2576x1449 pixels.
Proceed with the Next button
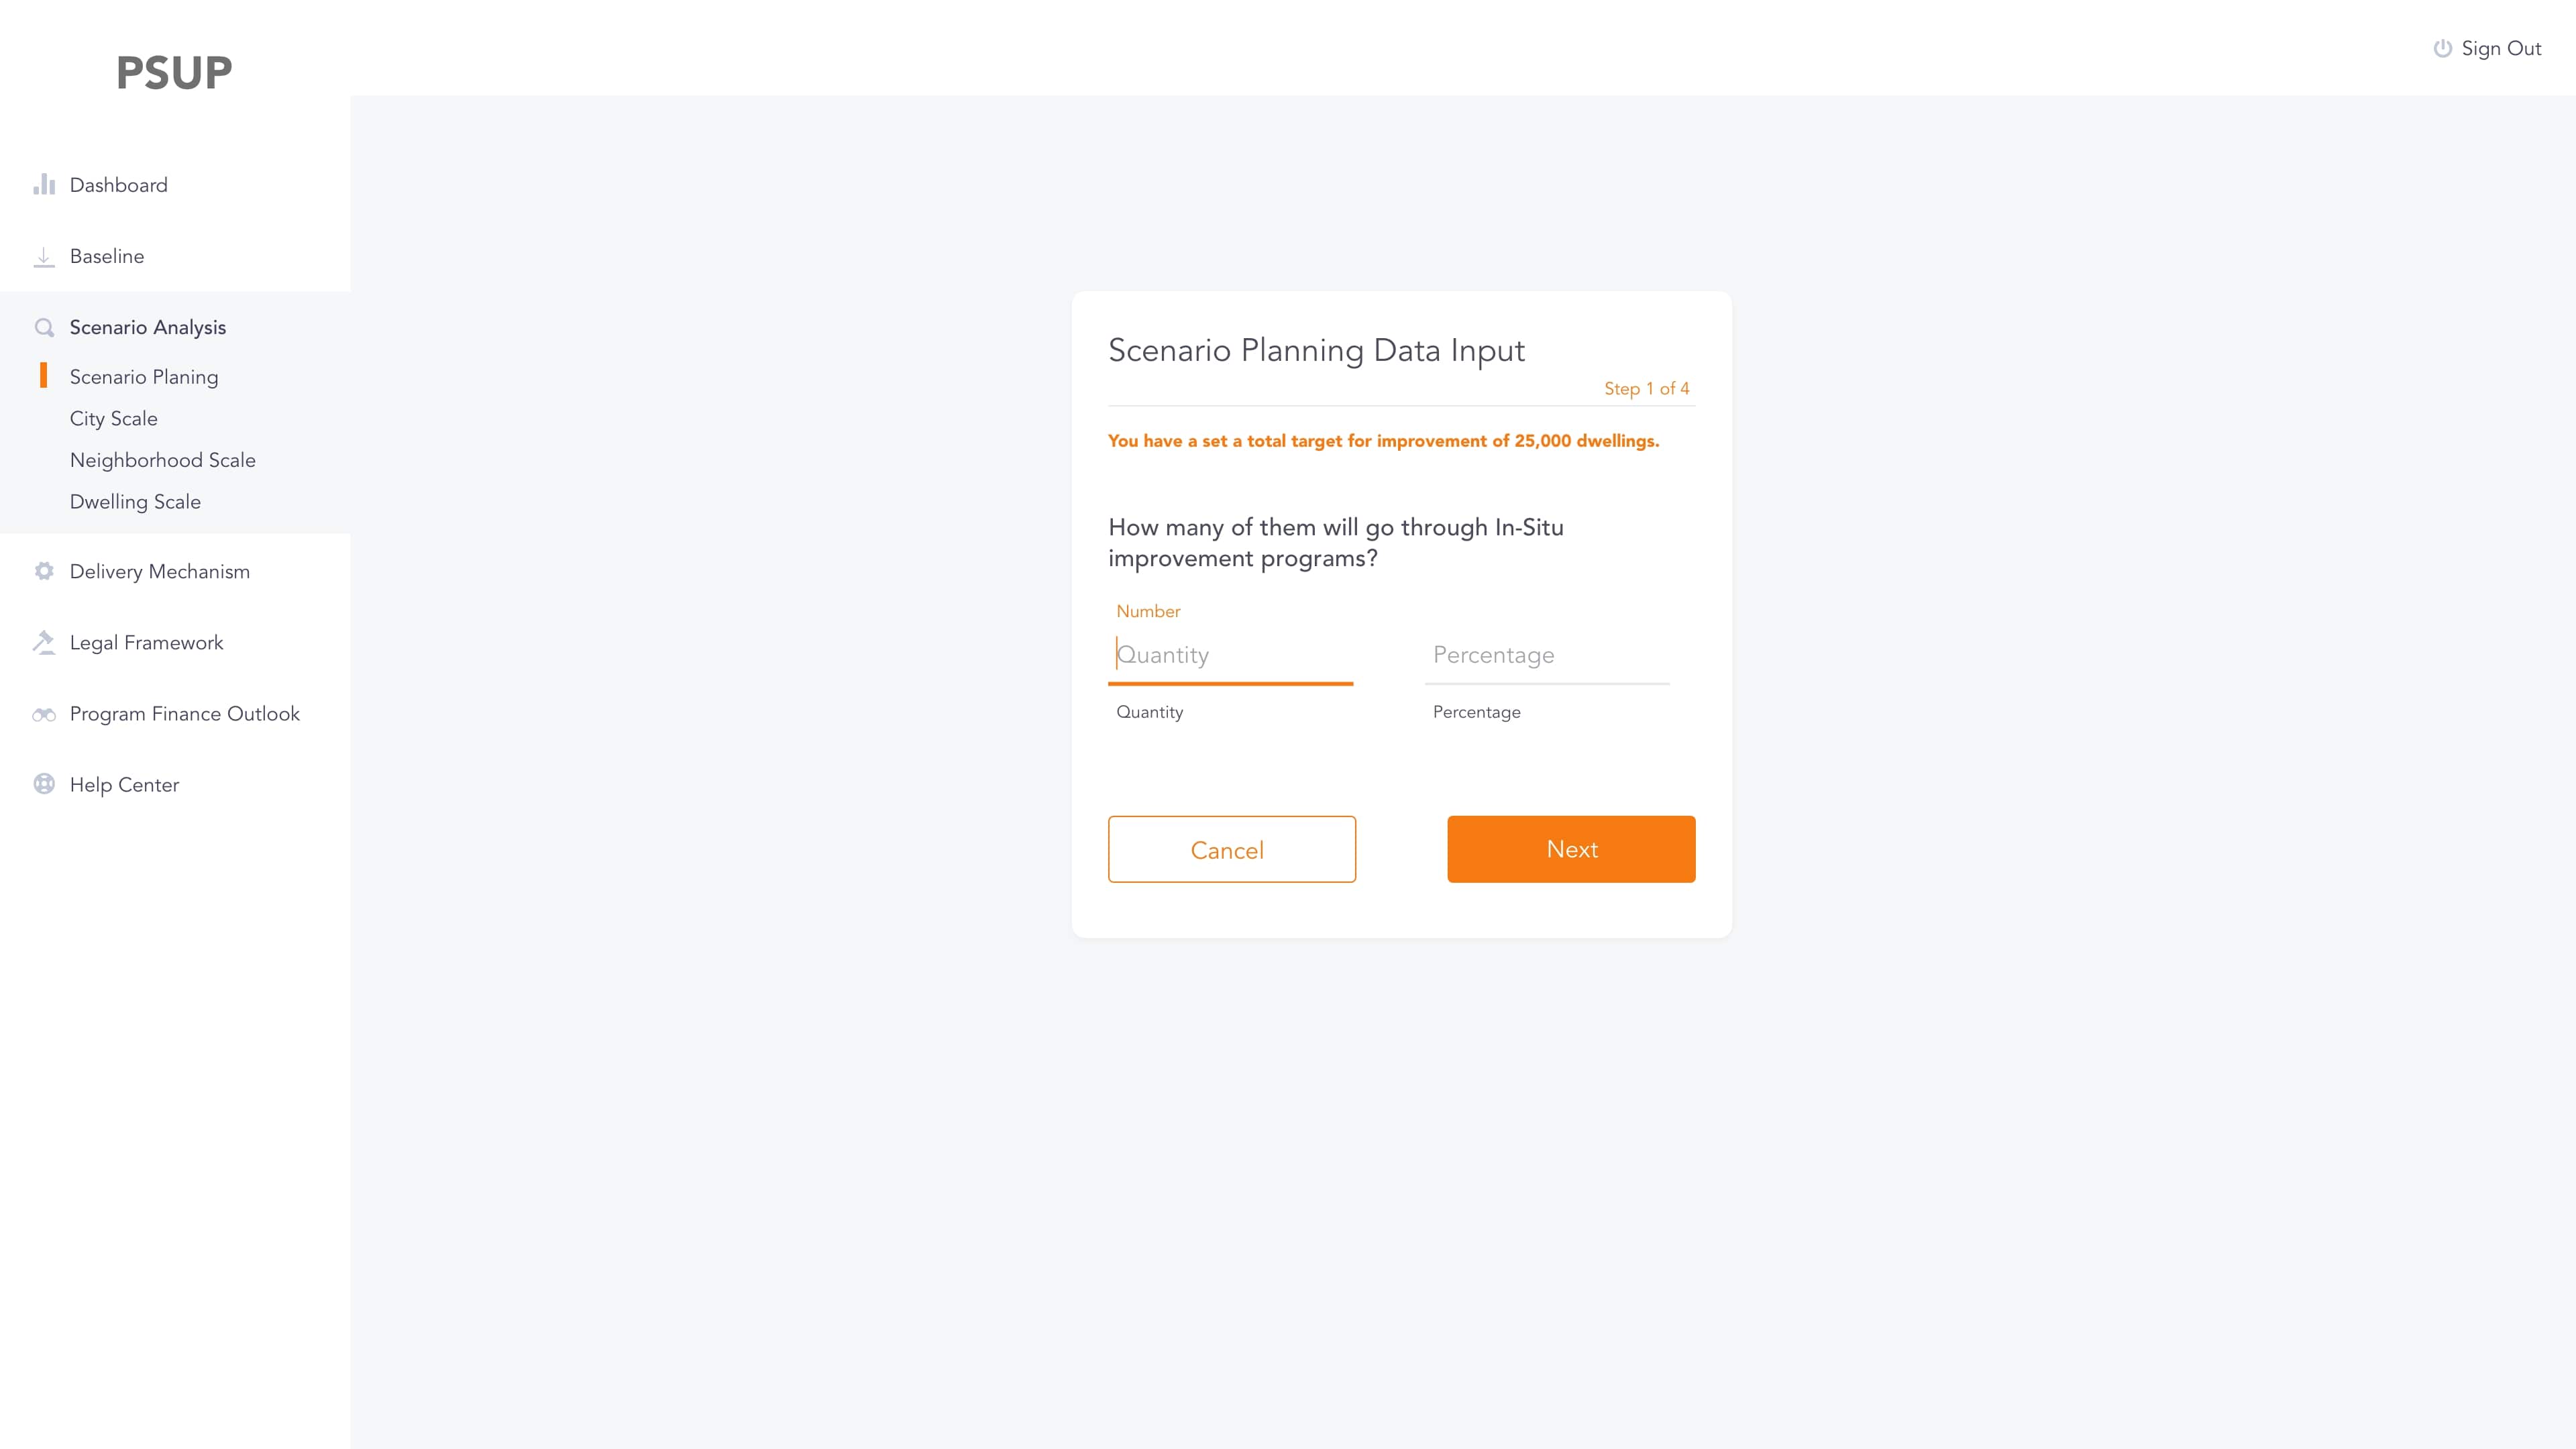click(1571, 849)
